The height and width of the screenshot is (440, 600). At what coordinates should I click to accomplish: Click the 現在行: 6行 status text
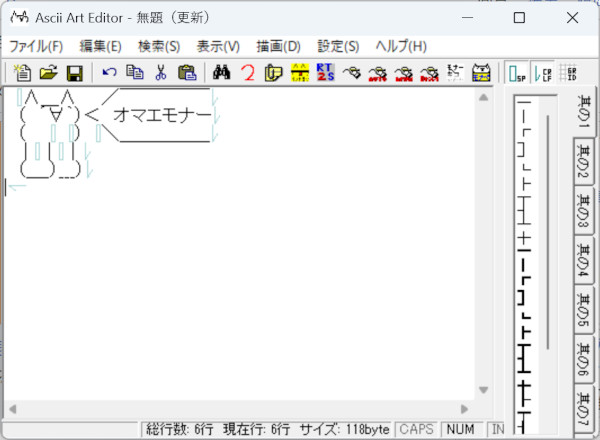point(256,429)
